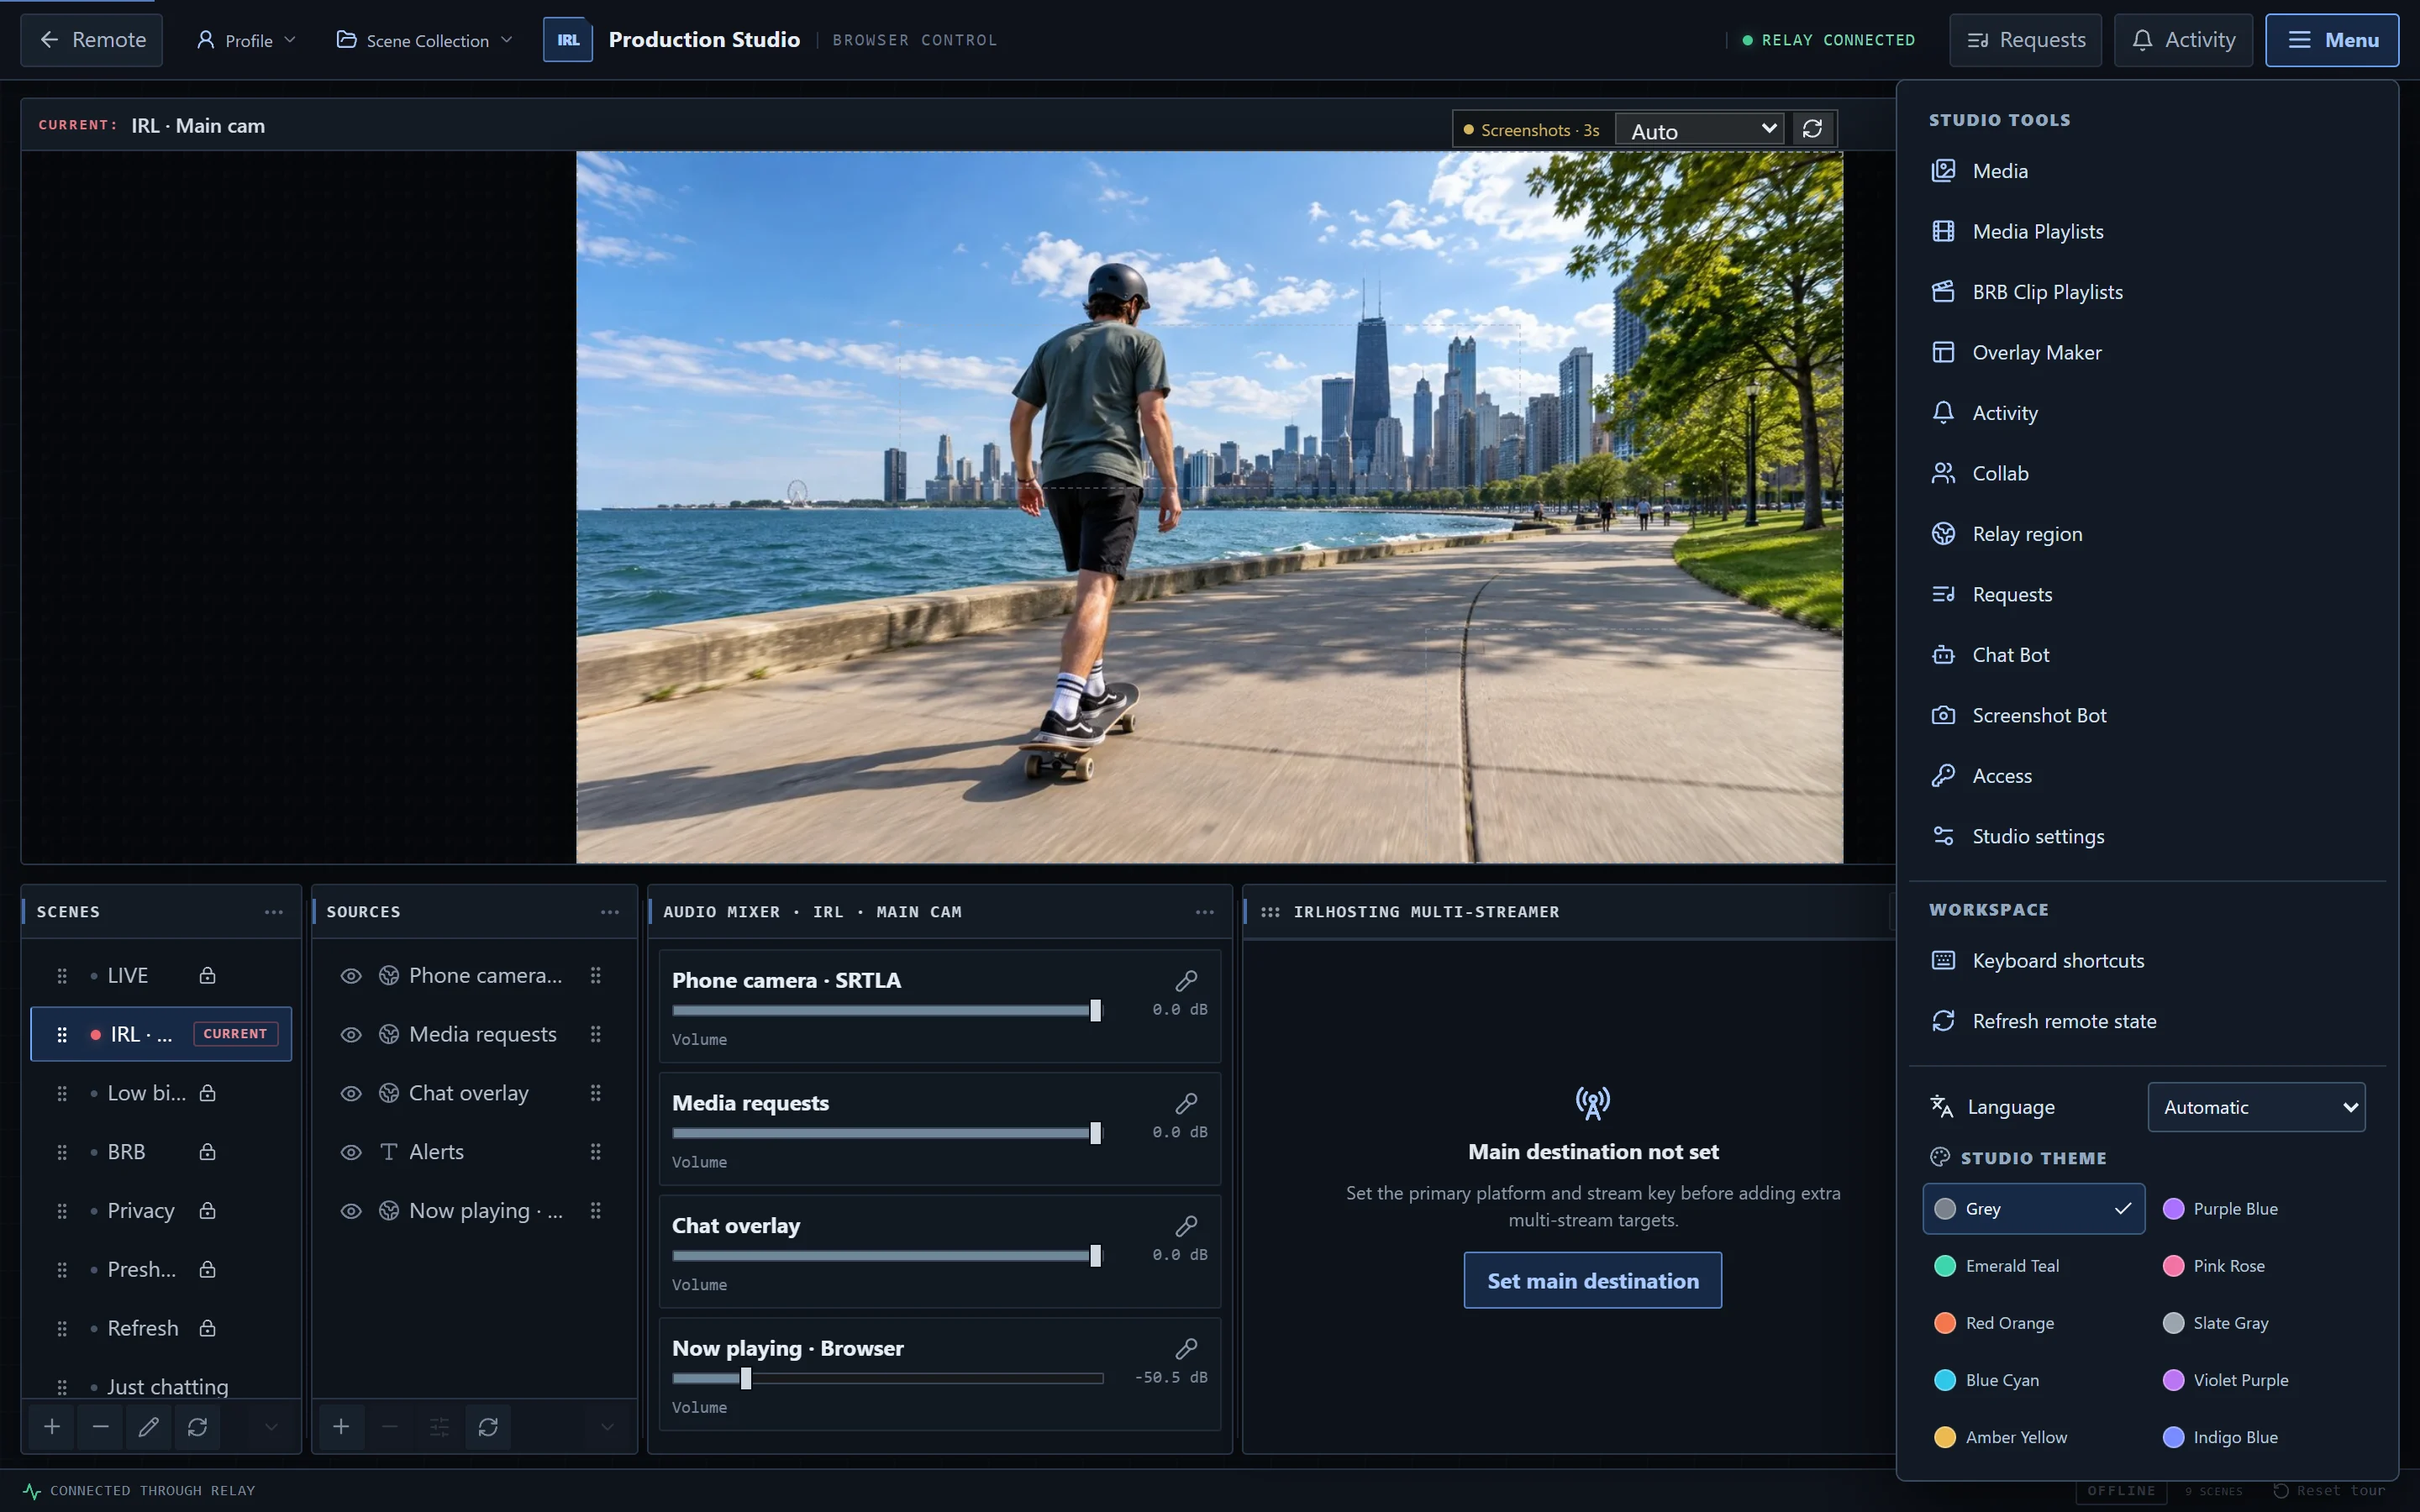
Task: Click the Set main destination button
Action: tap(1593, 1280)
